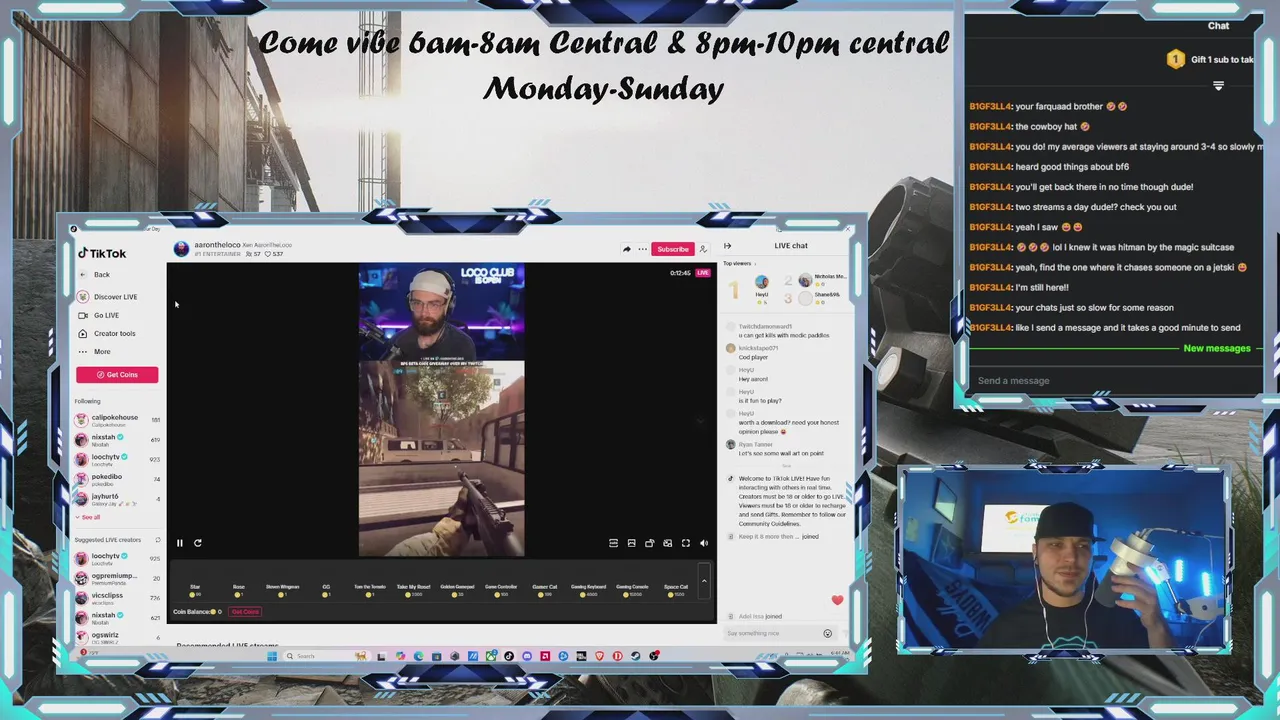Send the Gamer Cat gift
This screenshot has width=1280, height=720.
[x=545, y=591]
